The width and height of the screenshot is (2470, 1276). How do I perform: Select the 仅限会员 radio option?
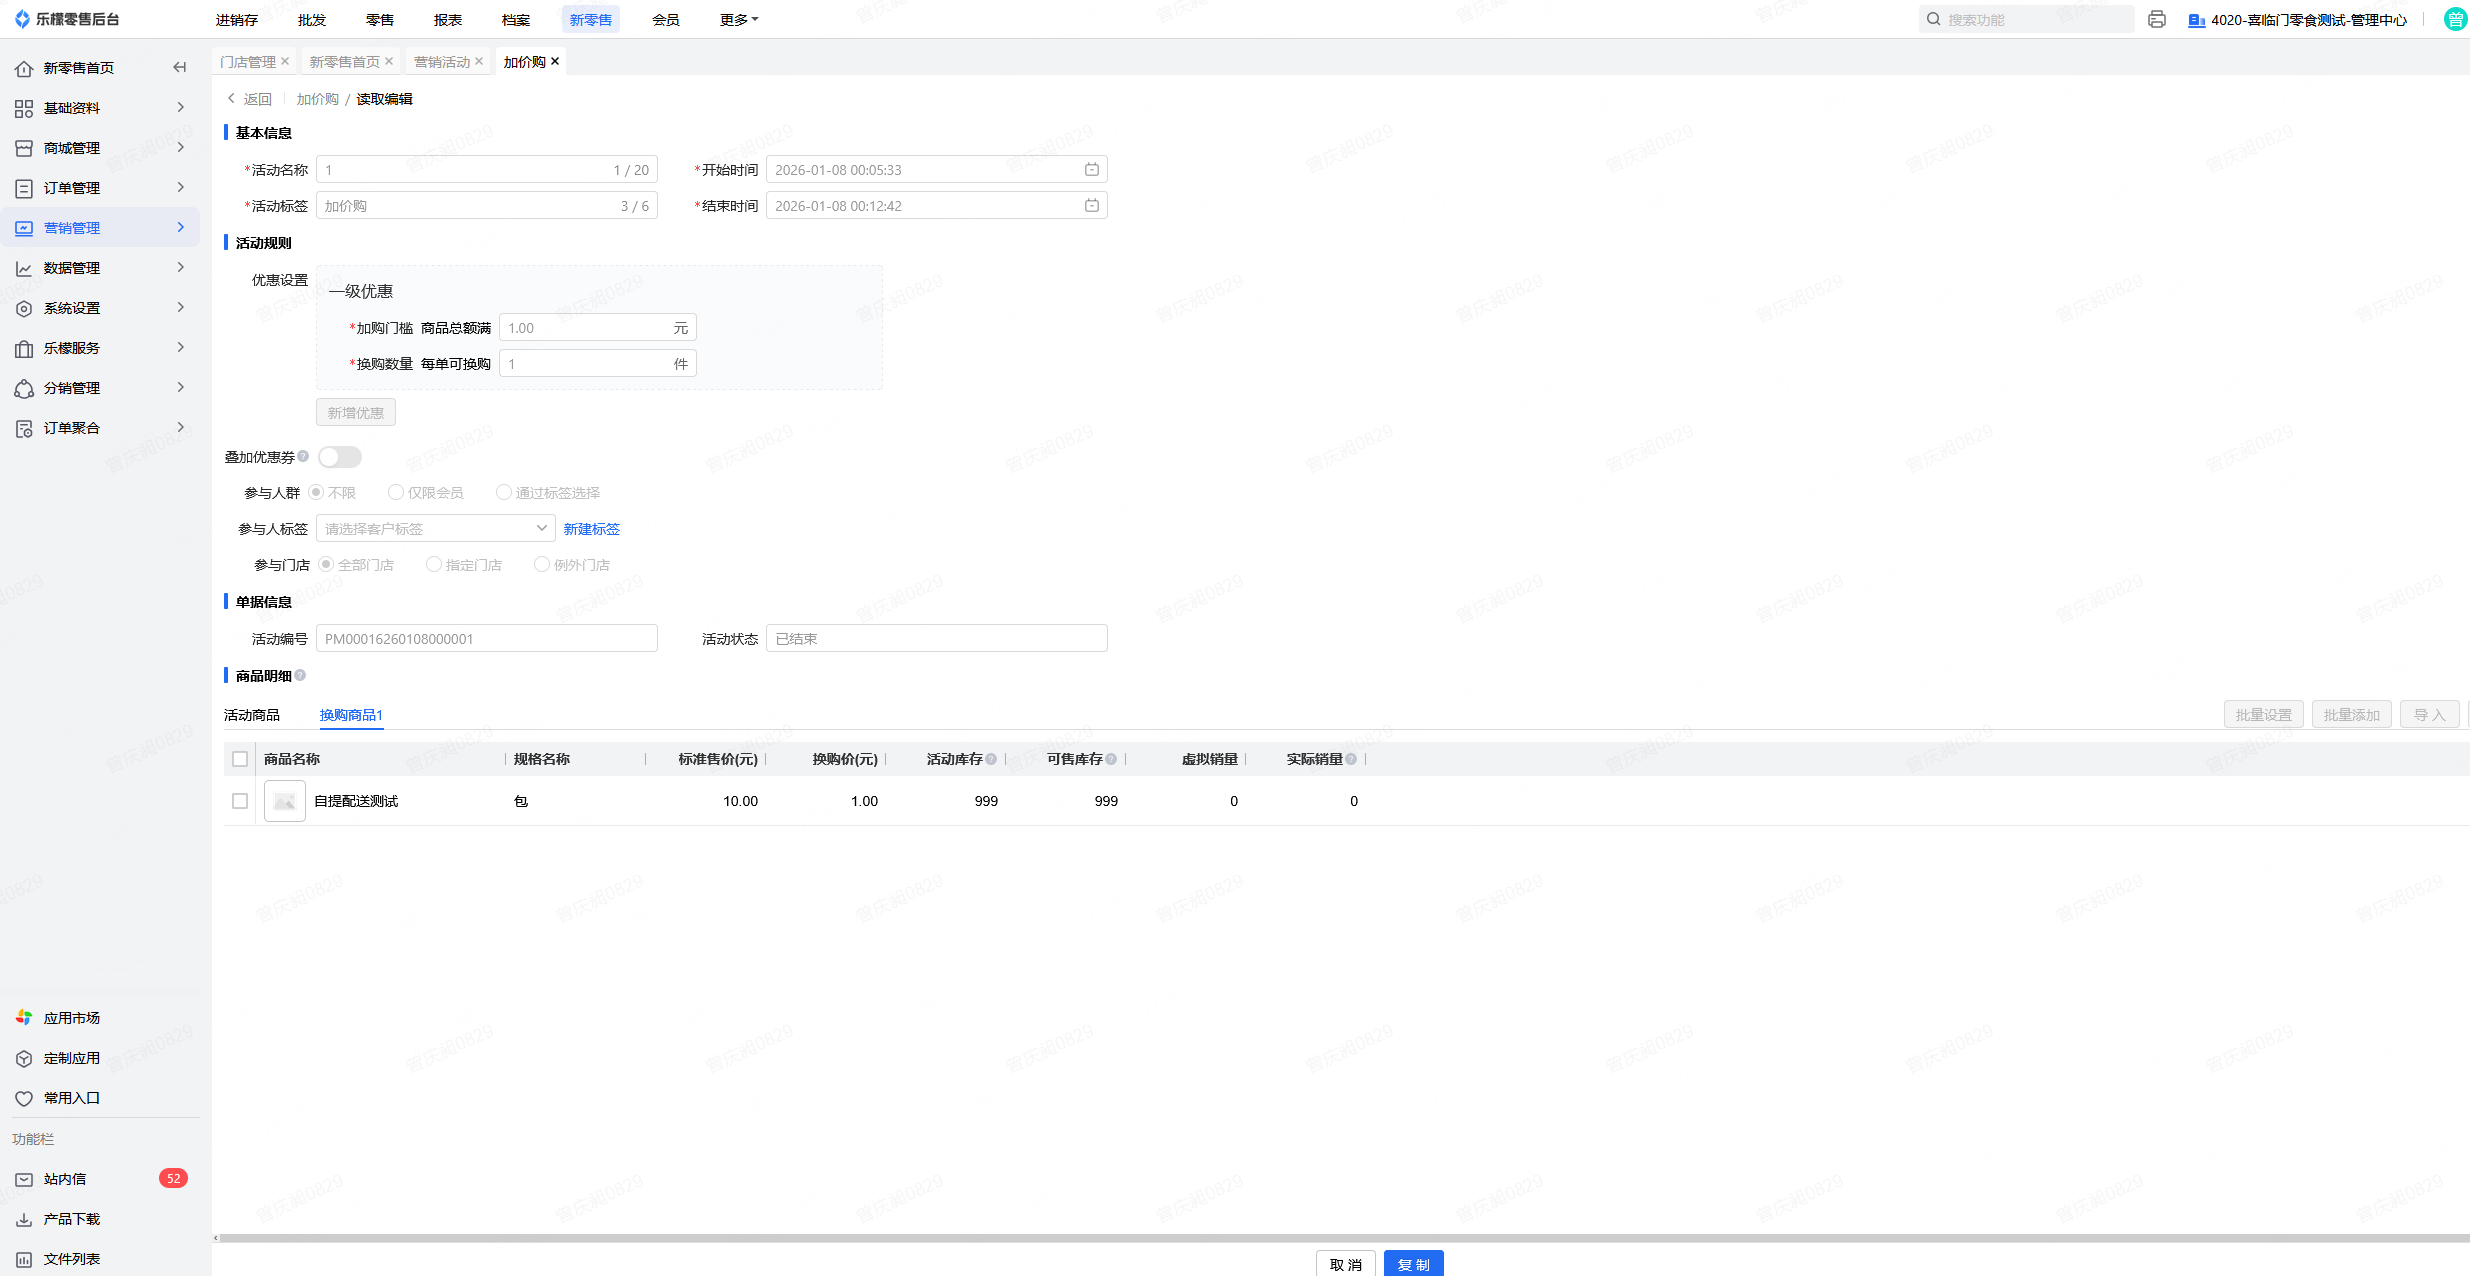pyautogui.click(x=396, y=492)
